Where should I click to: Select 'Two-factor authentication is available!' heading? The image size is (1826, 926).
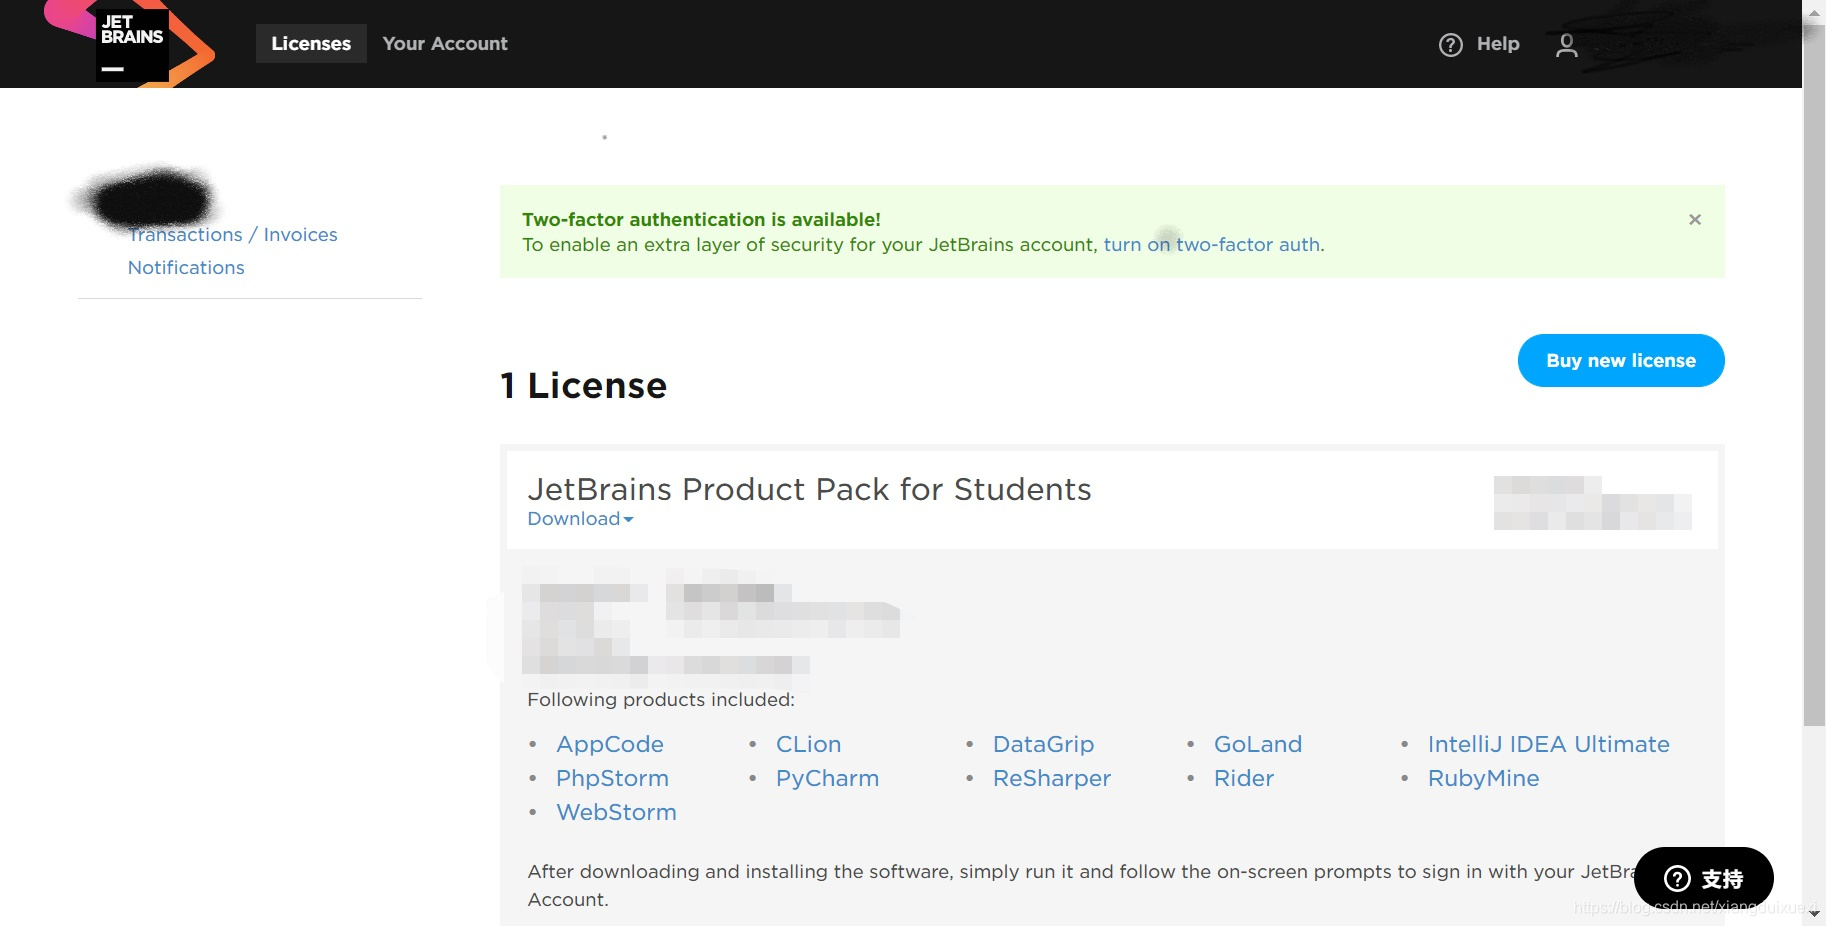(x=701, y=220)
